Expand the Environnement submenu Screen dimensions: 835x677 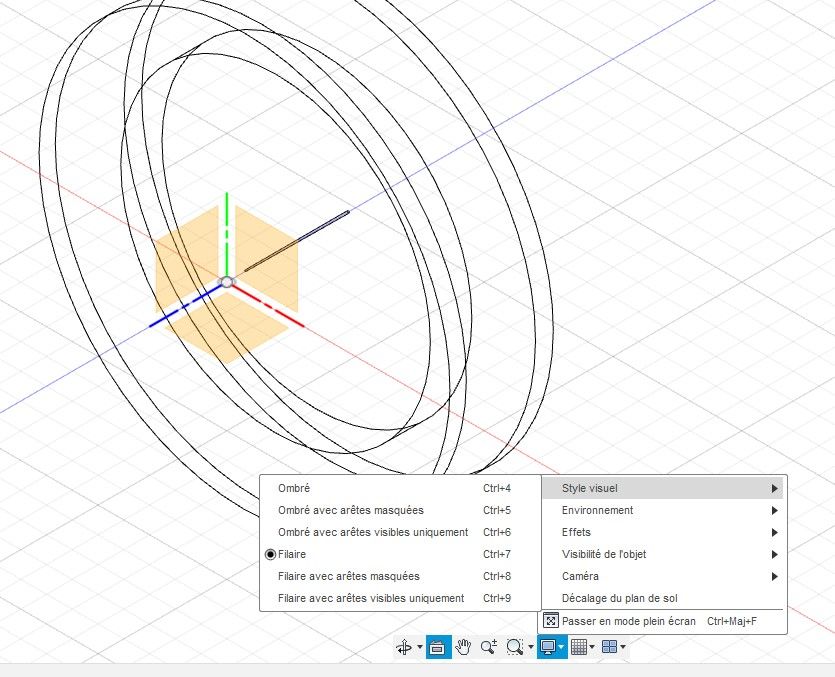(663, 510)
